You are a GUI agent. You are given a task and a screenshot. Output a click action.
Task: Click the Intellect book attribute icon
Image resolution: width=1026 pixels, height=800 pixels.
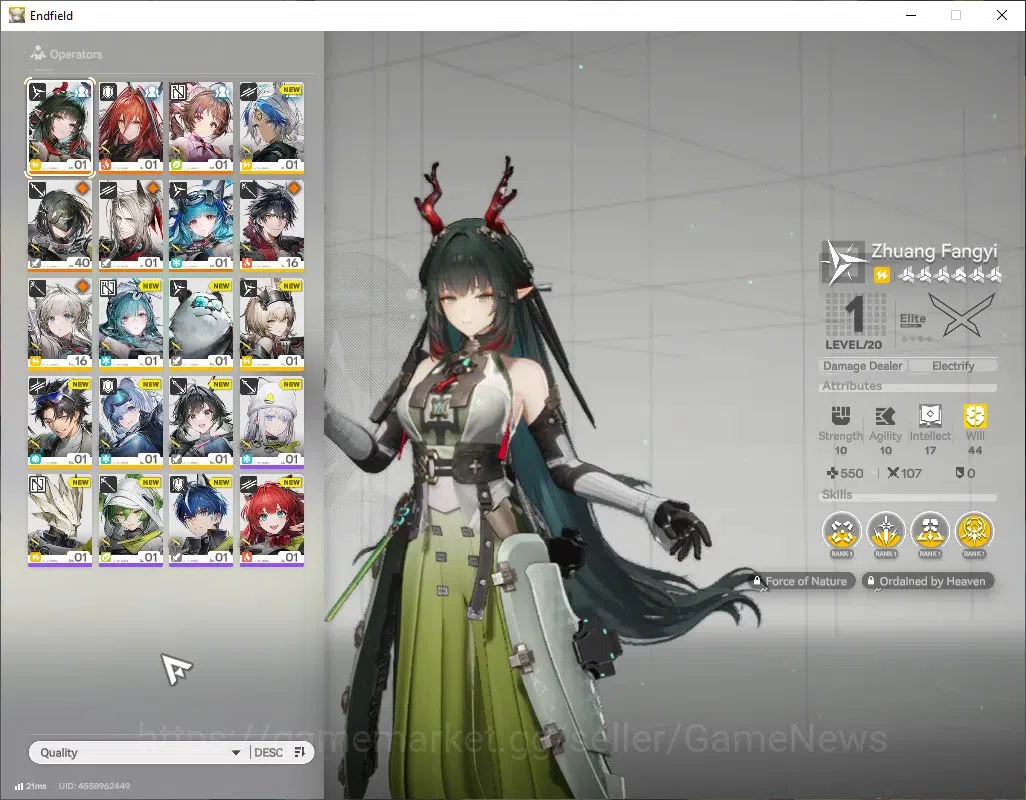(930, 415)
